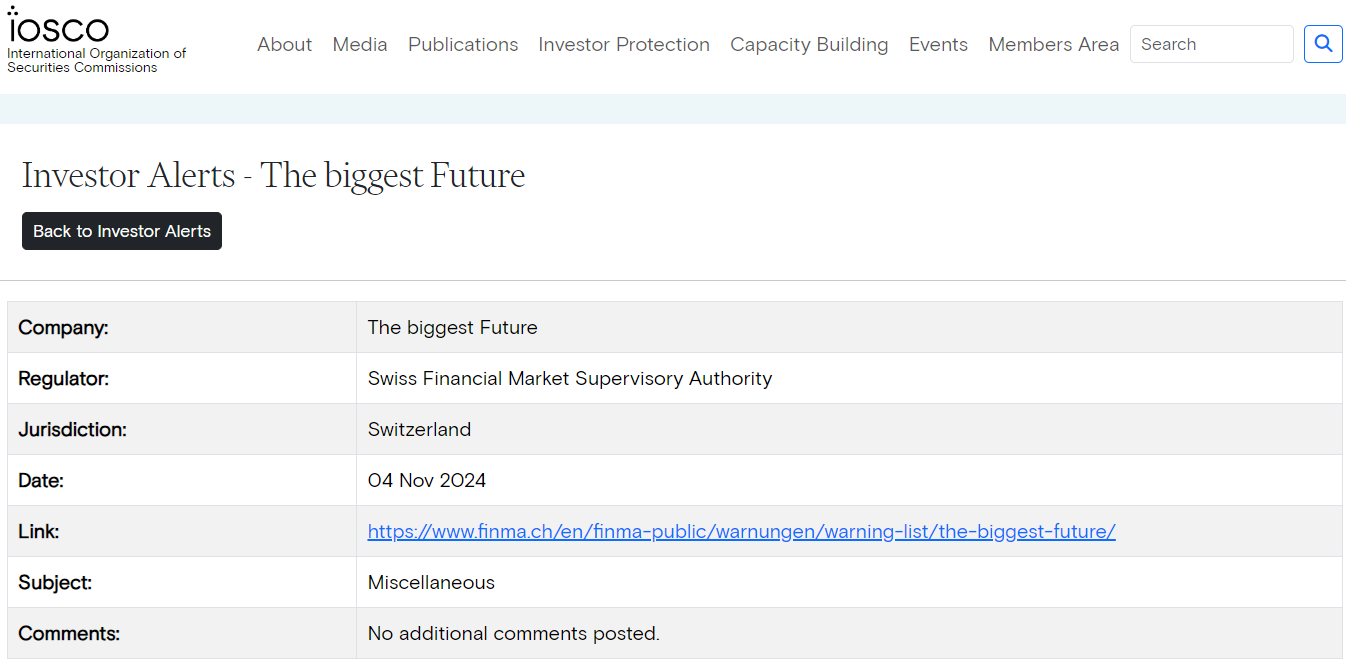Focus the Search text field

point(1211,44)
